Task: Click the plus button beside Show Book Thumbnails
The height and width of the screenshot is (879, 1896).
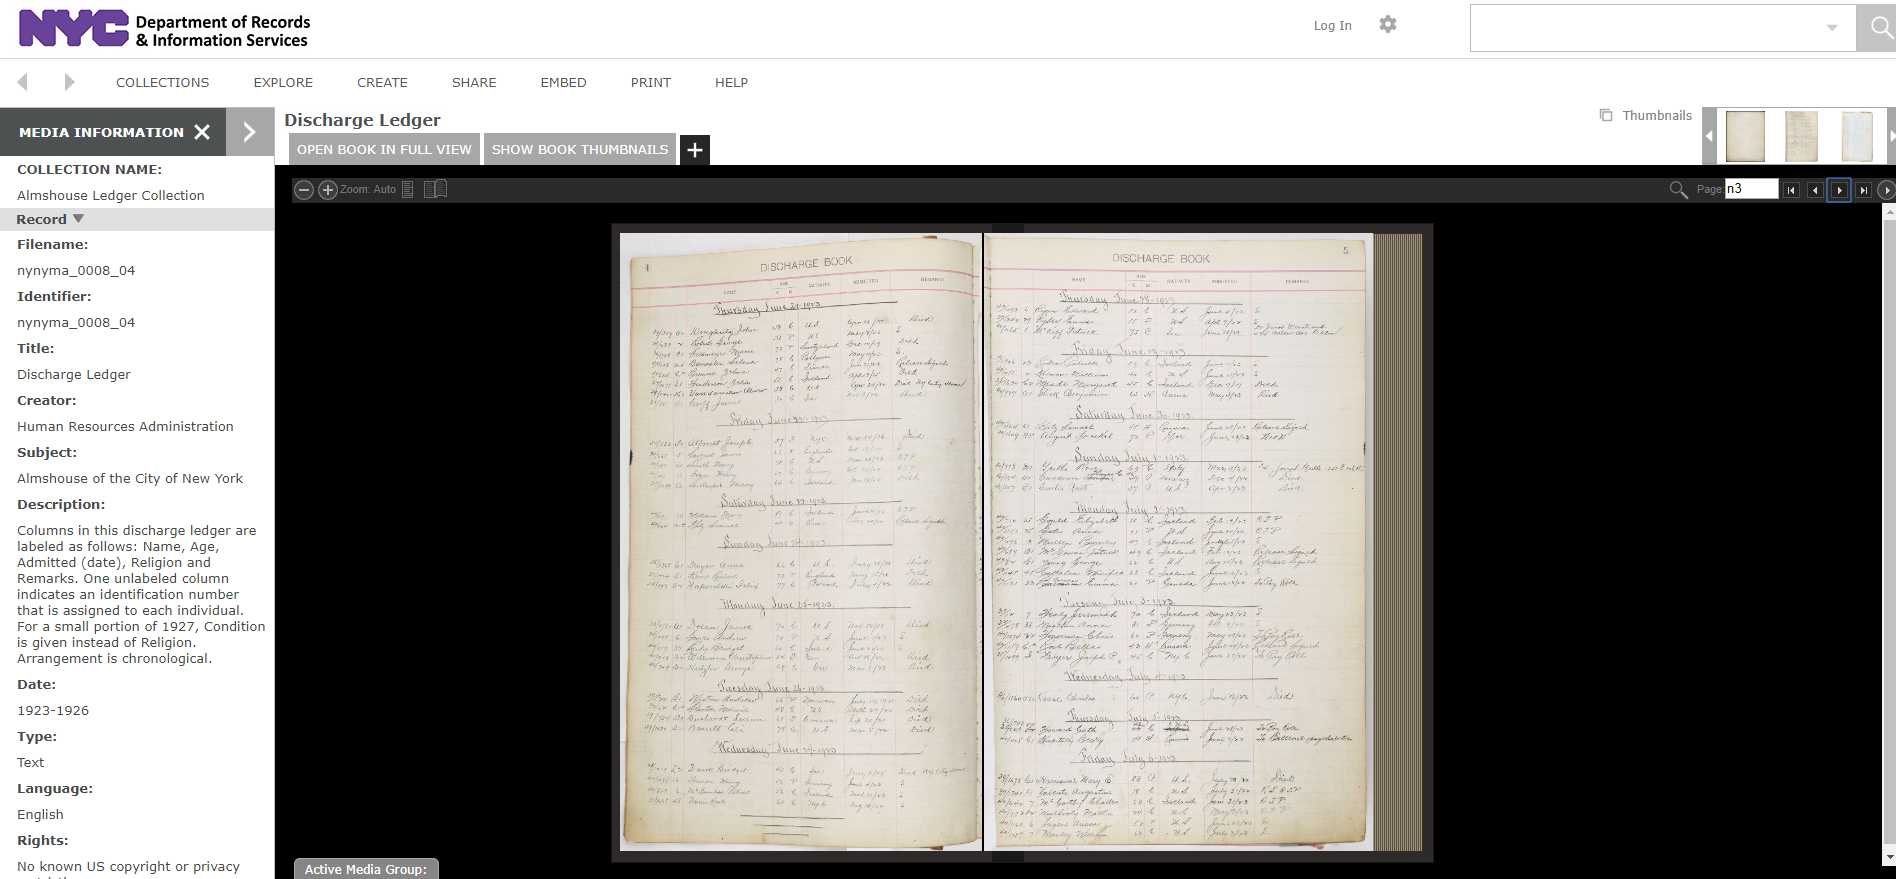Action: pyautogui.click(x=695, y=150)
